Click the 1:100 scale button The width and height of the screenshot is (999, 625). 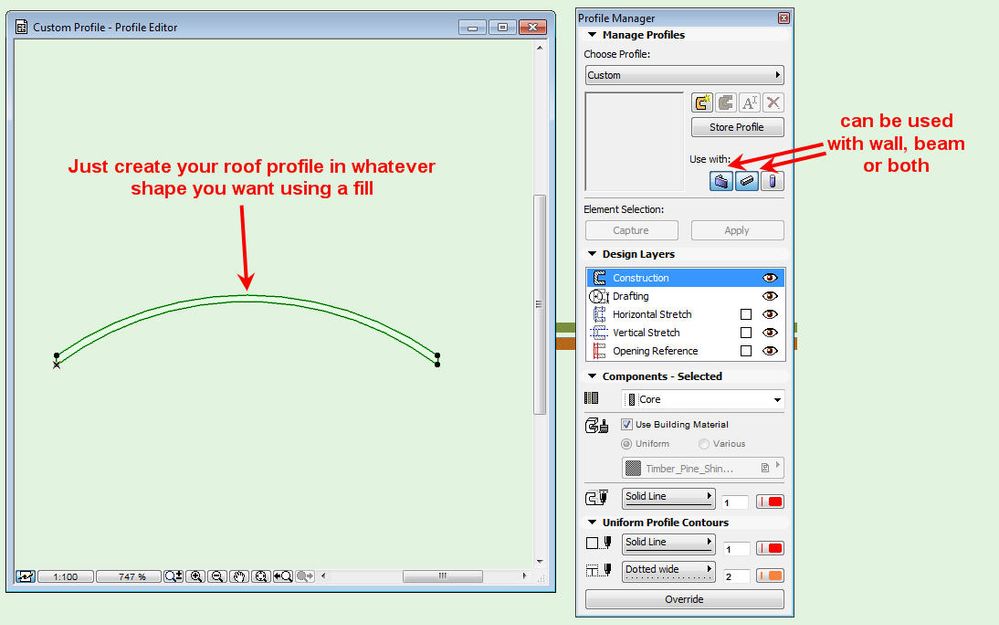coord(66,577)
